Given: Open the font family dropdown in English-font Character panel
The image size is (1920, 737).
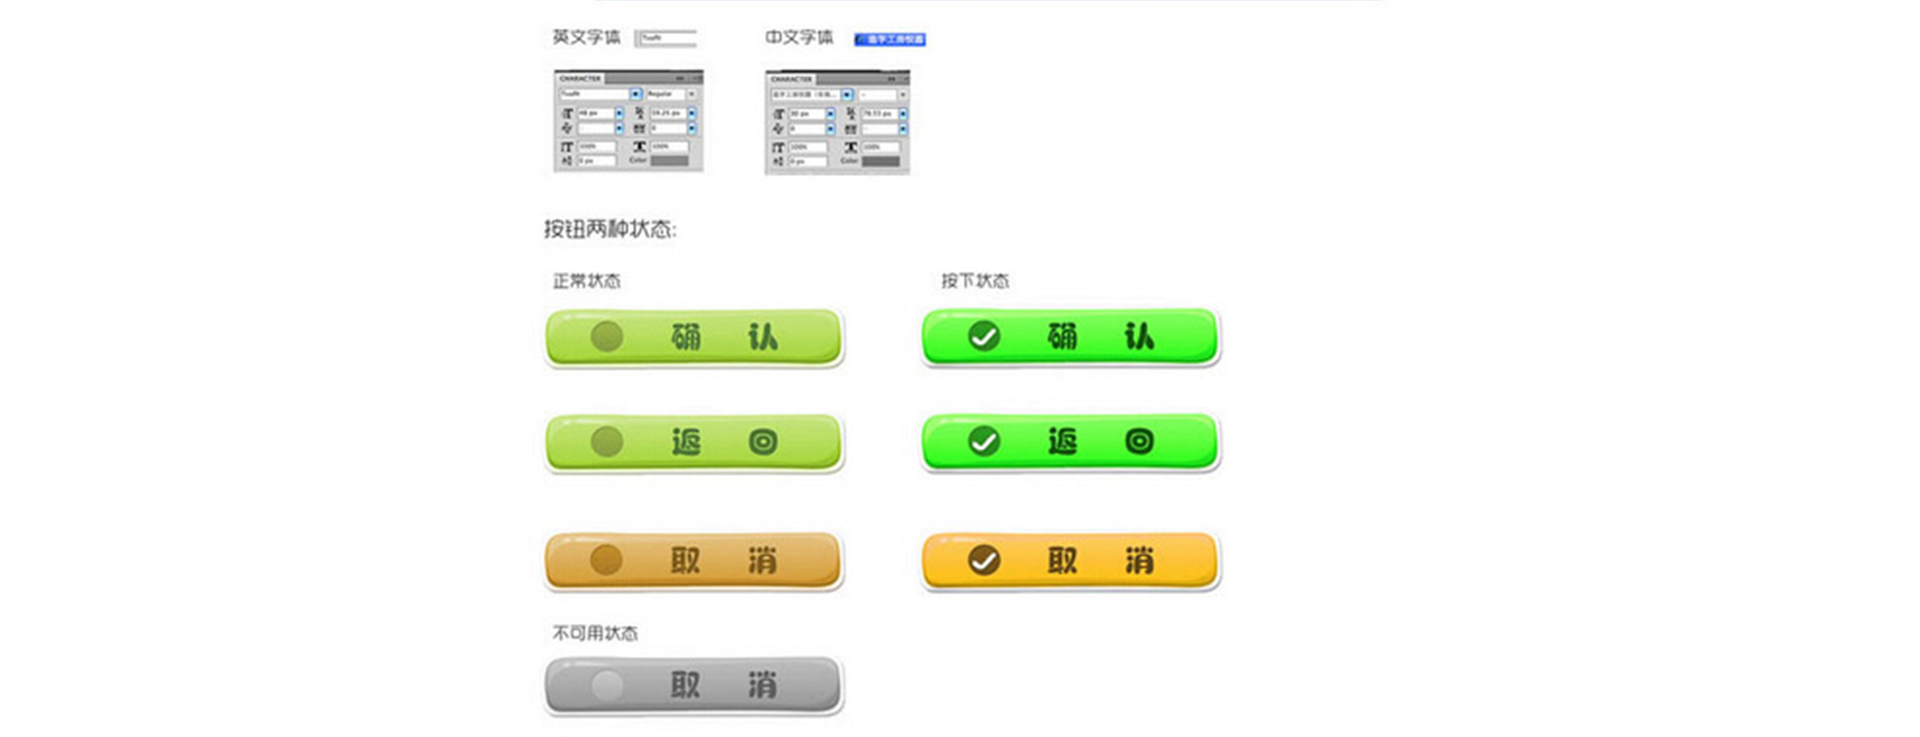Looking at the screenshot, I should [636, 94].
